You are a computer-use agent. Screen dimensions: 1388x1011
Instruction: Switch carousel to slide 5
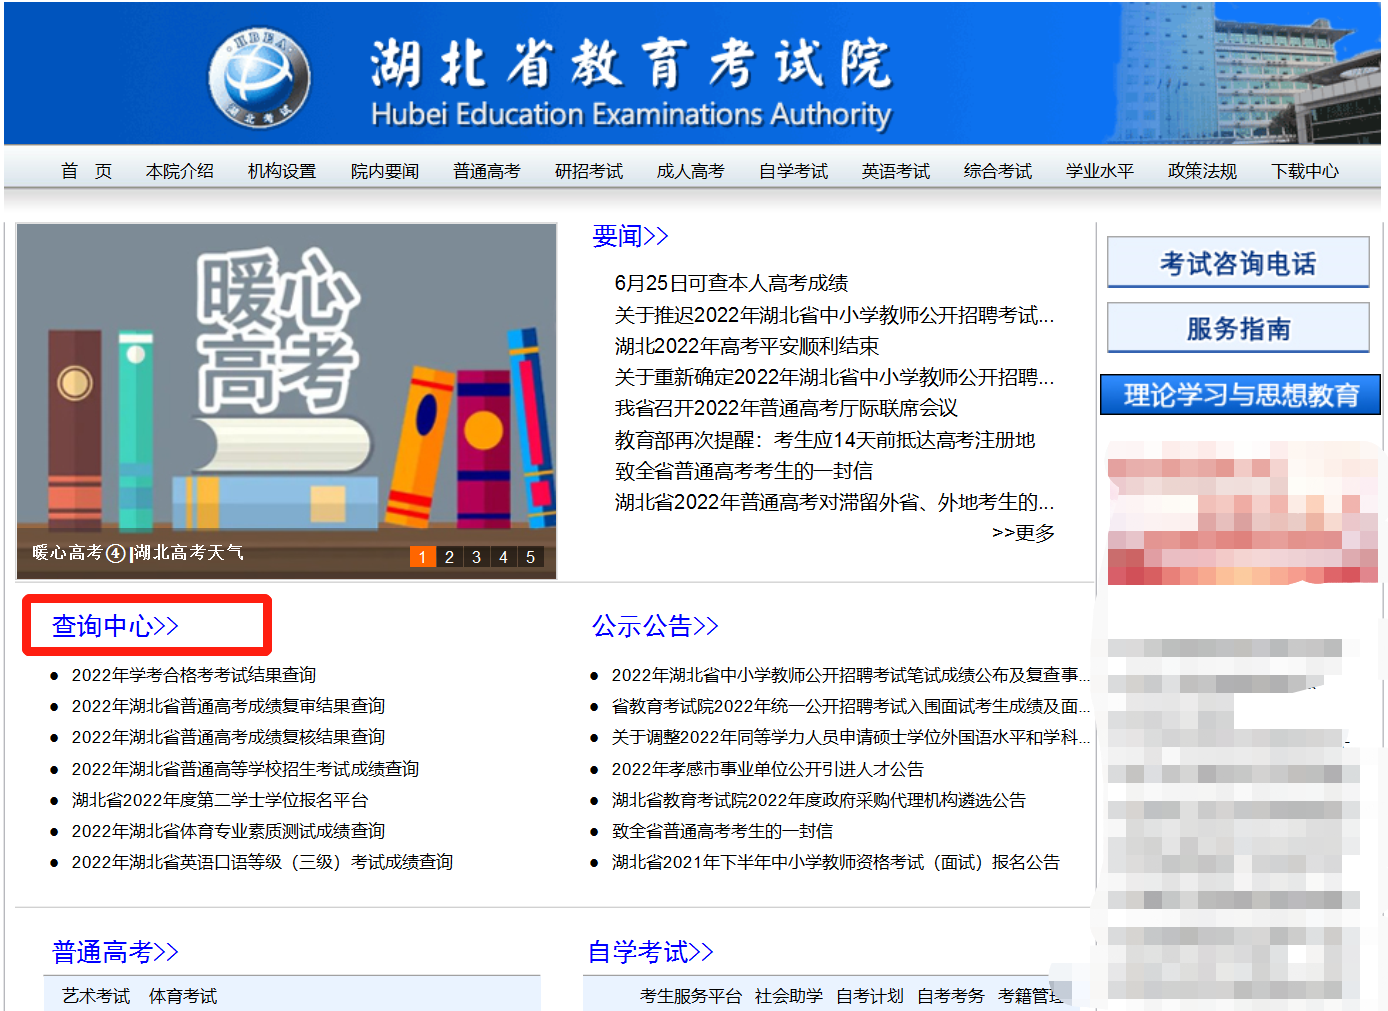point(530,557)
